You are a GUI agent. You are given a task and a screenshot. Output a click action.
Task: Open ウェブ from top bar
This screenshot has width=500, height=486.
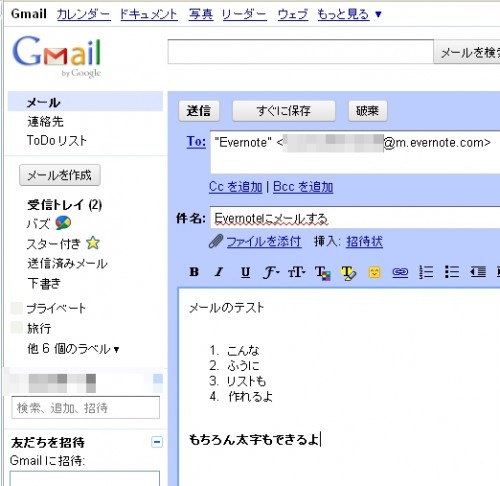pos(293,14)
